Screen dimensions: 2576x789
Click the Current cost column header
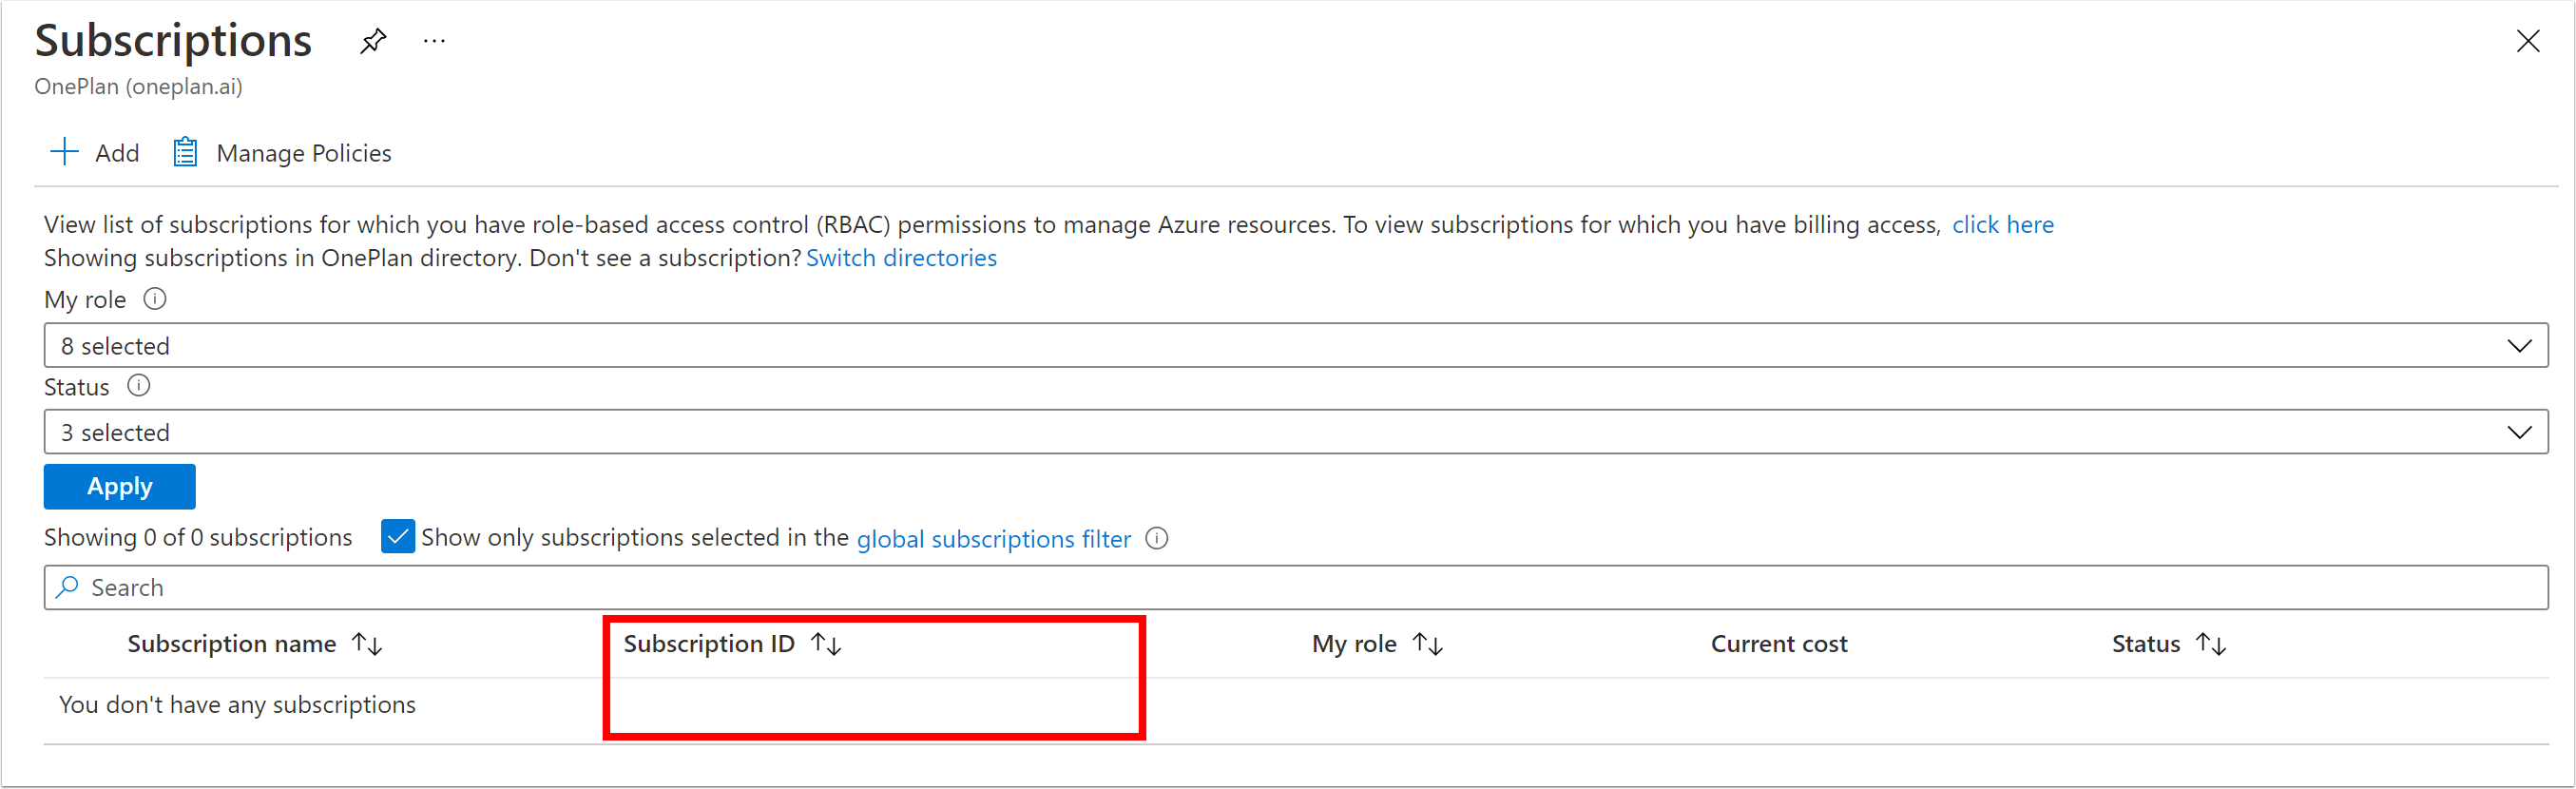(x=1779, y=644)
